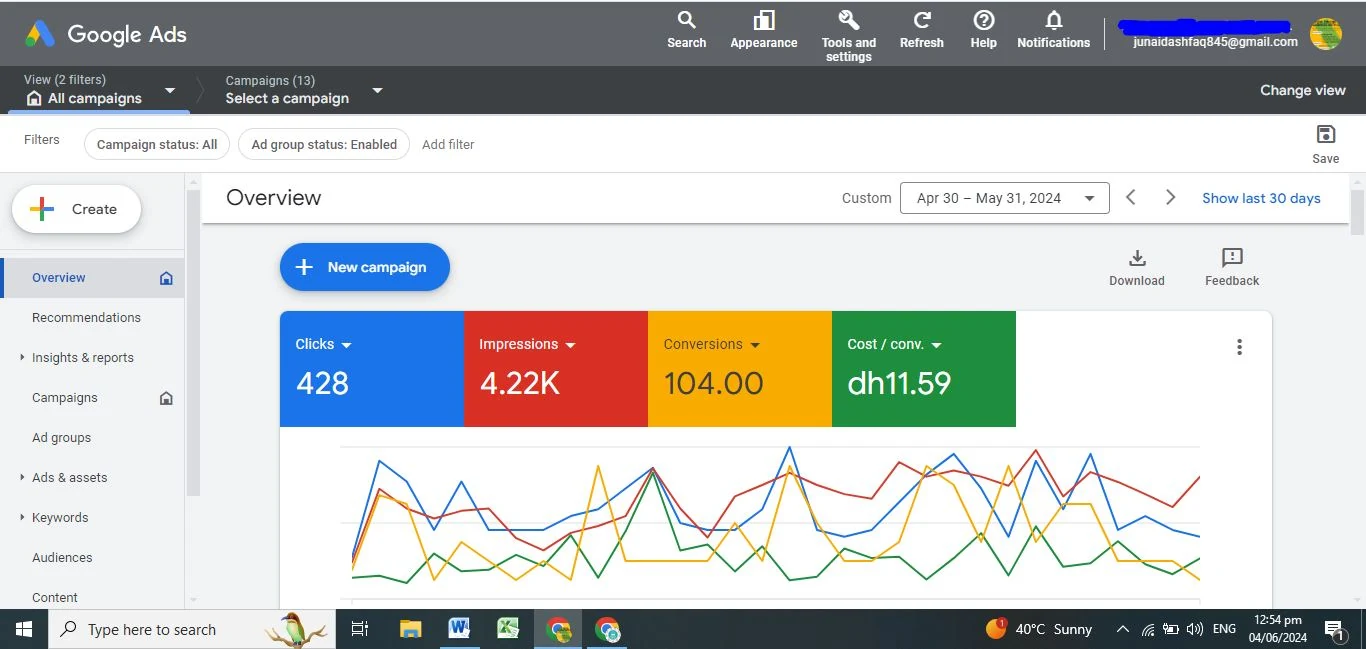Open the Feedback icon
This screenshot has height=649, width=1366.
tap(1232, 267)
